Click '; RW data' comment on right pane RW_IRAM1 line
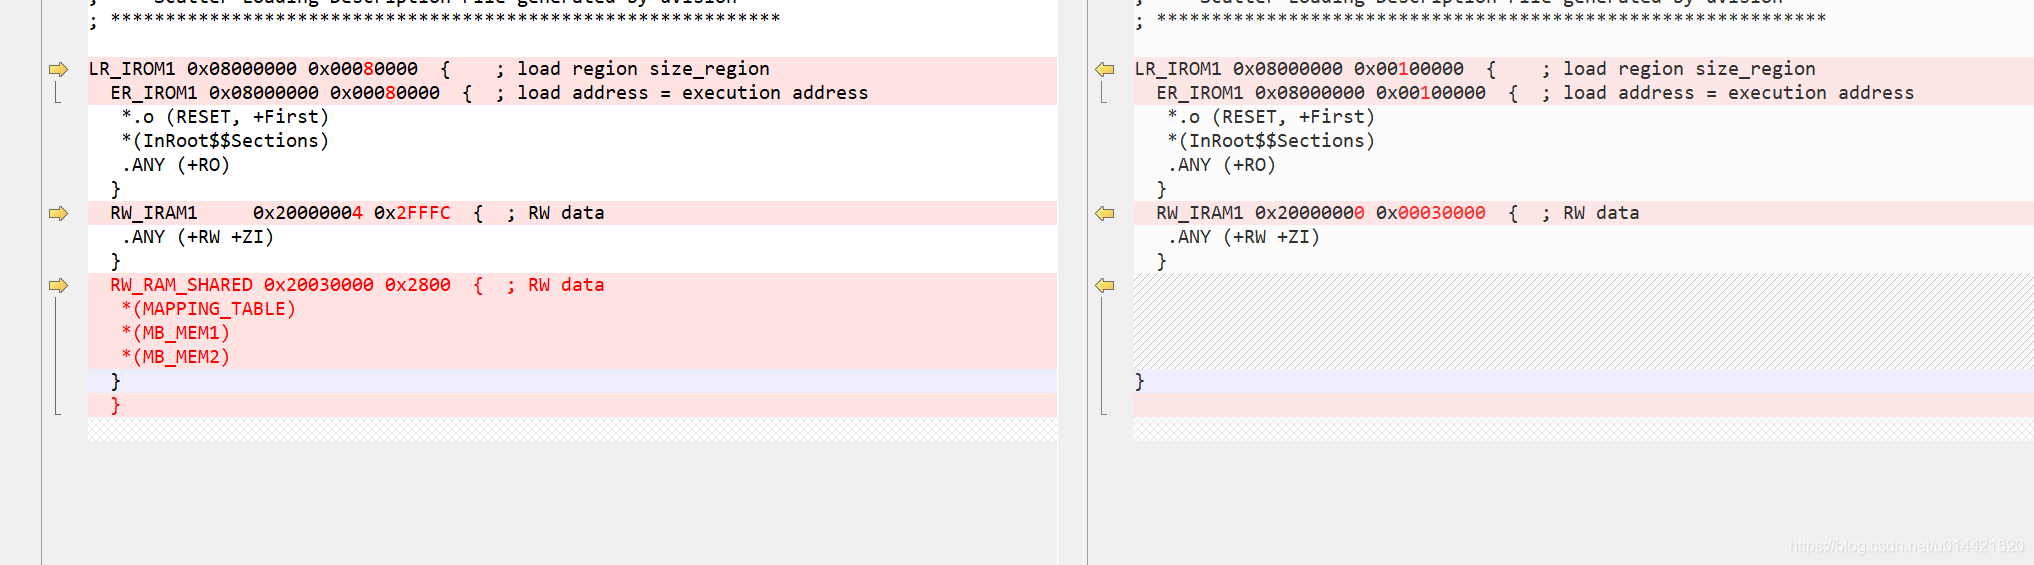The height and width of the screenshot is (565, 2034). click(1591, 213)
